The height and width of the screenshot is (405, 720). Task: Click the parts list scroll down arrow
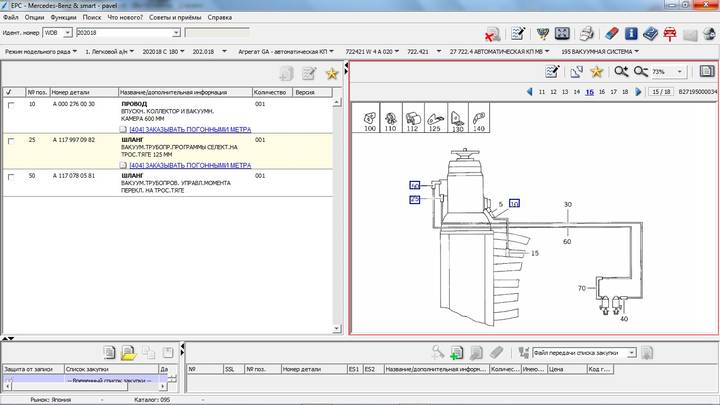[x=337, y=329]
